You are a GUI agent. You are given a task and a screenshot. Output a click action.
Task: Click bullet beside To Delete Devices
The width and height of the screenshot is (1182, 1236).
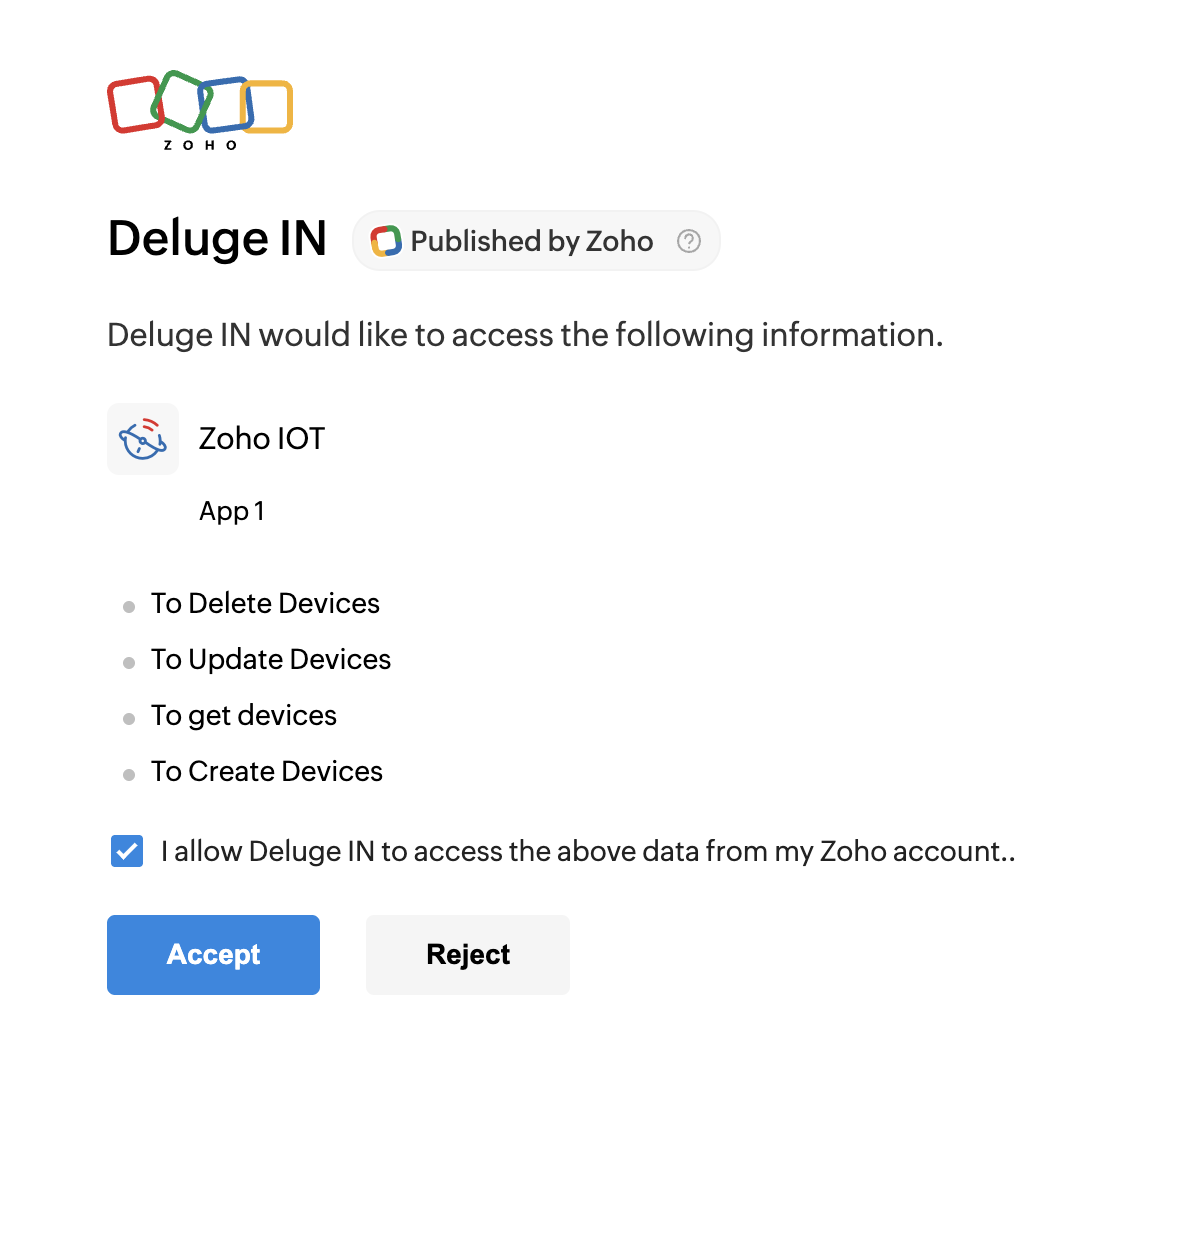pos(129,607)
